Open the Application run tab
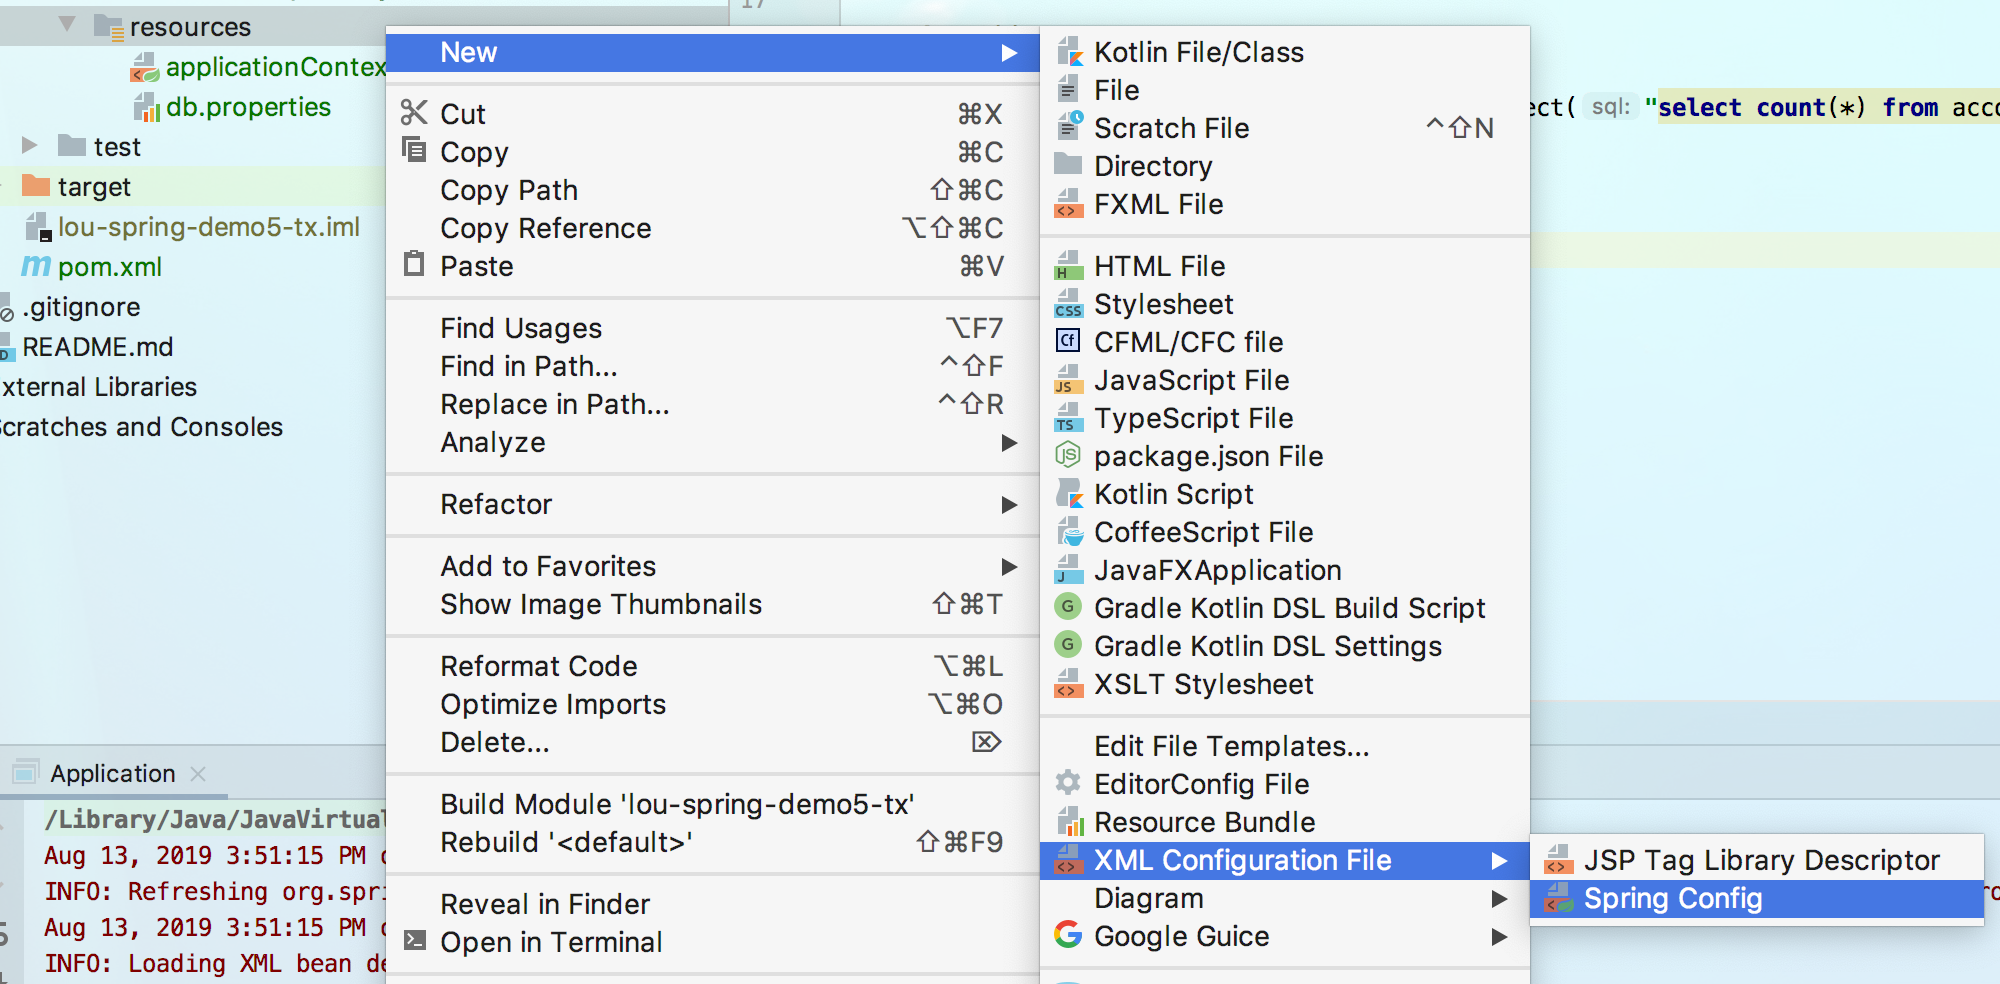This screenshot has width=2000, height=984. 112,774
